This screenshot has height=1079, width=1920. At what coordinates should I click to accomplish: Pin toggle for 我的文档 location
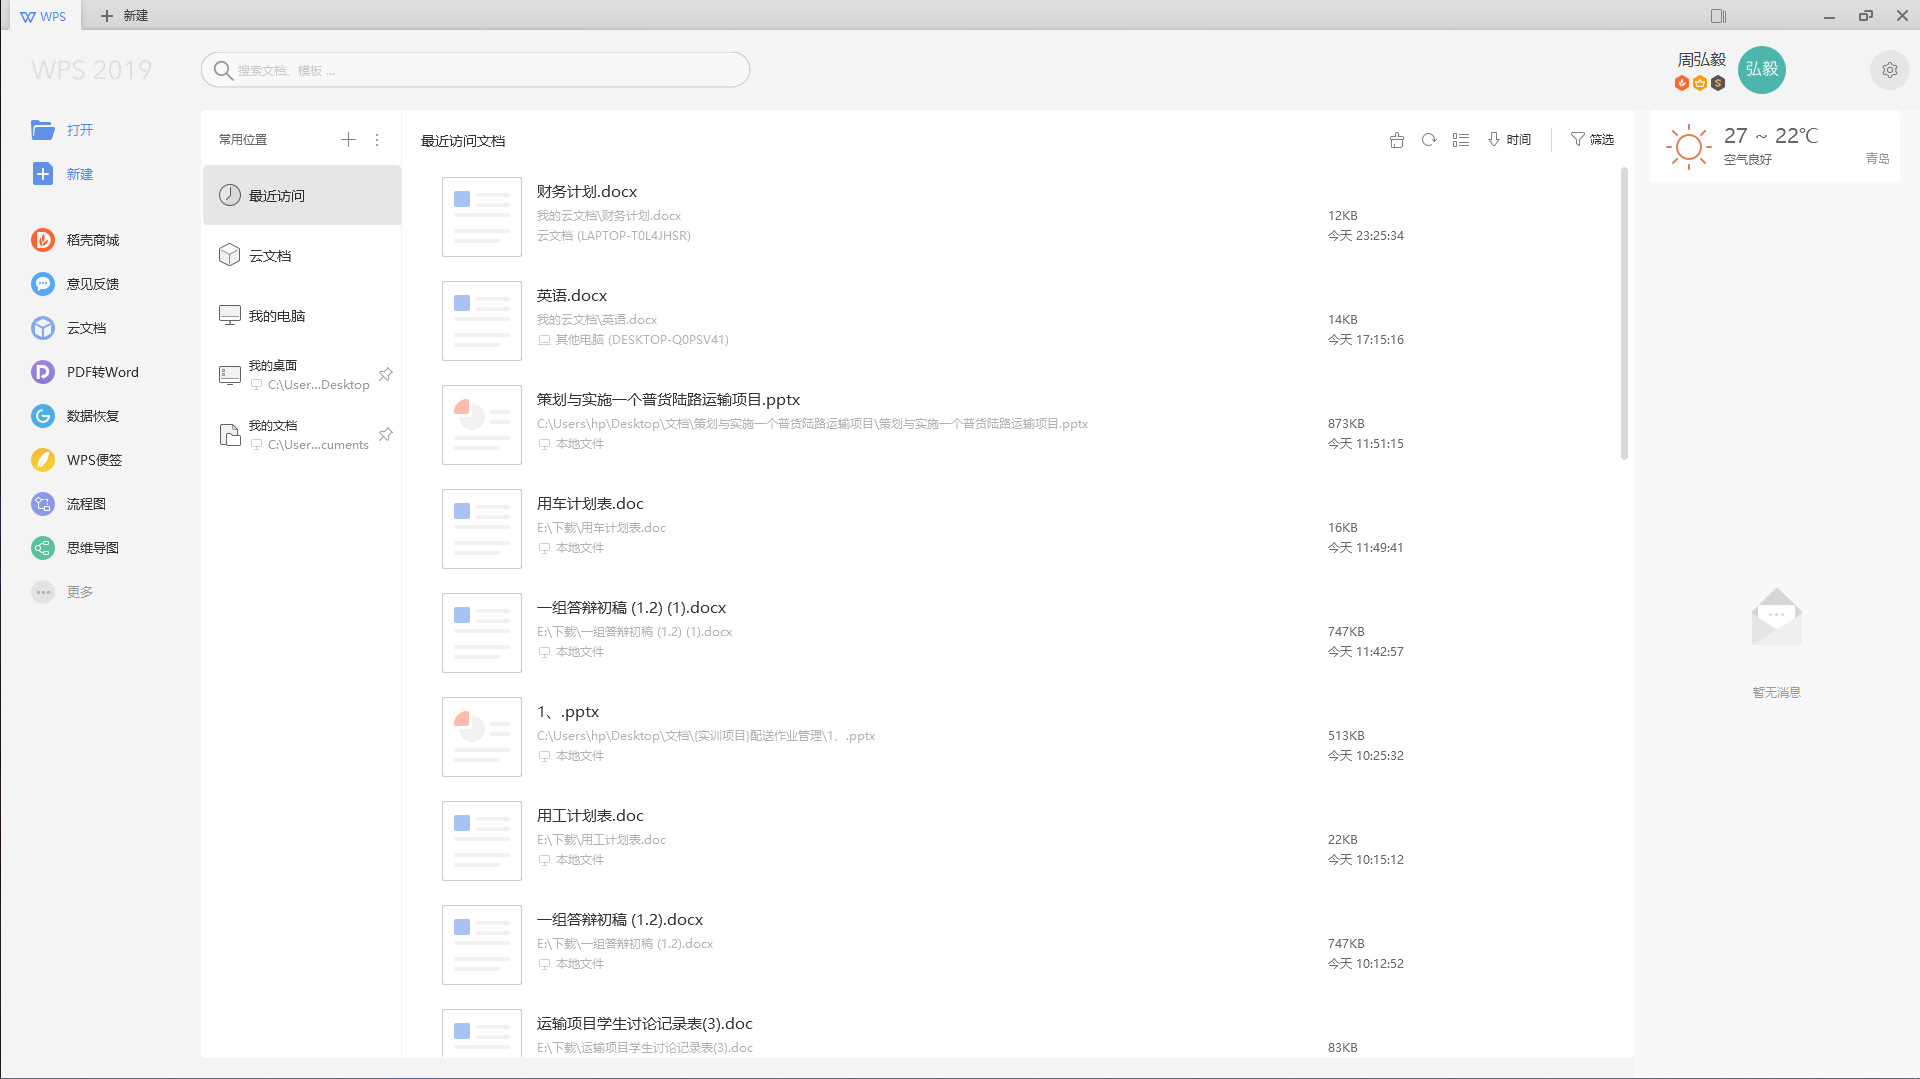pos(385,435)
